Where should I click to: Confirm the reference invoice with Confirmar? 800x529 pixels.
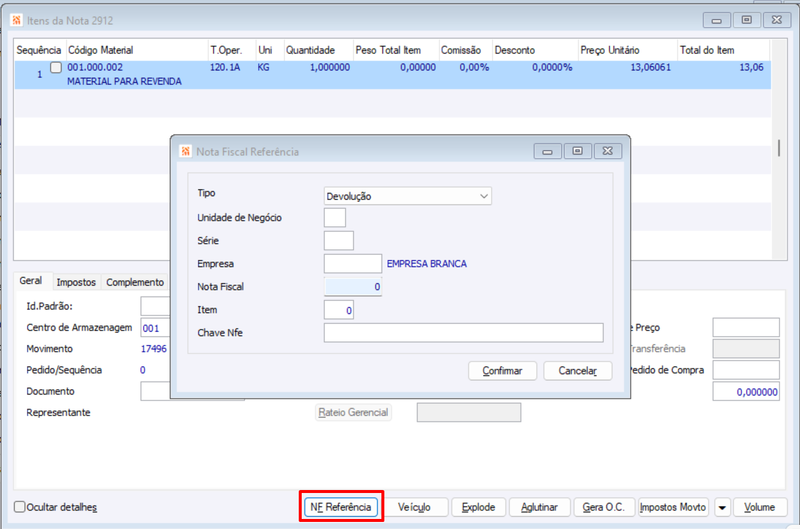pos(503,371)
